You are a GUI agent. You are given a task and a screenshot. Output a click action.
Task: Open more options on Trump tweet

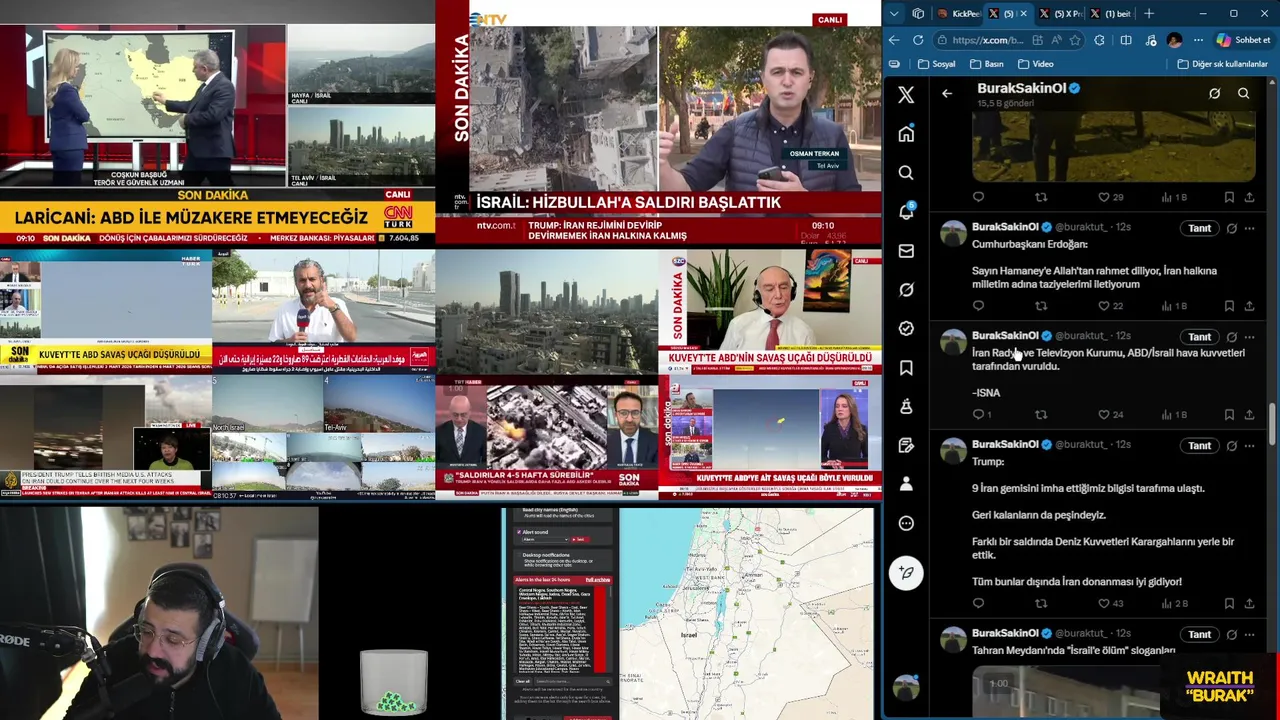(1249, 445)
